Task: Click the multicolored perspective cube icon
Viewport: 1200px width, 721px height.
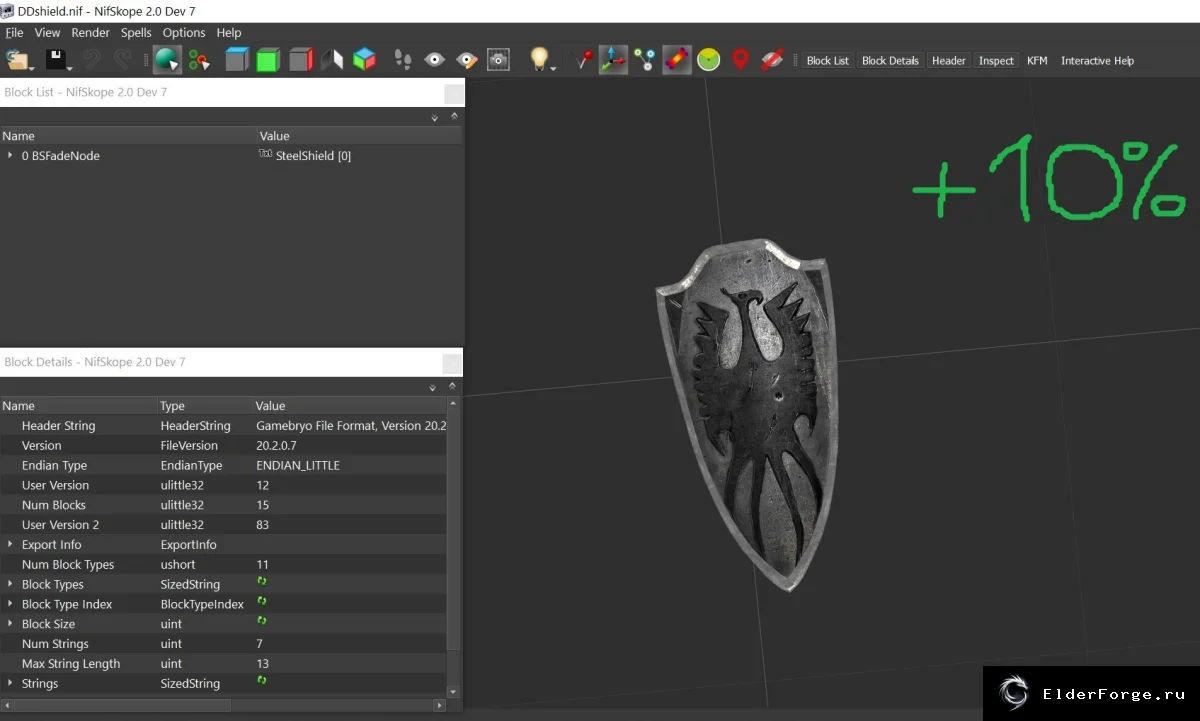Action: pos(365,60)
